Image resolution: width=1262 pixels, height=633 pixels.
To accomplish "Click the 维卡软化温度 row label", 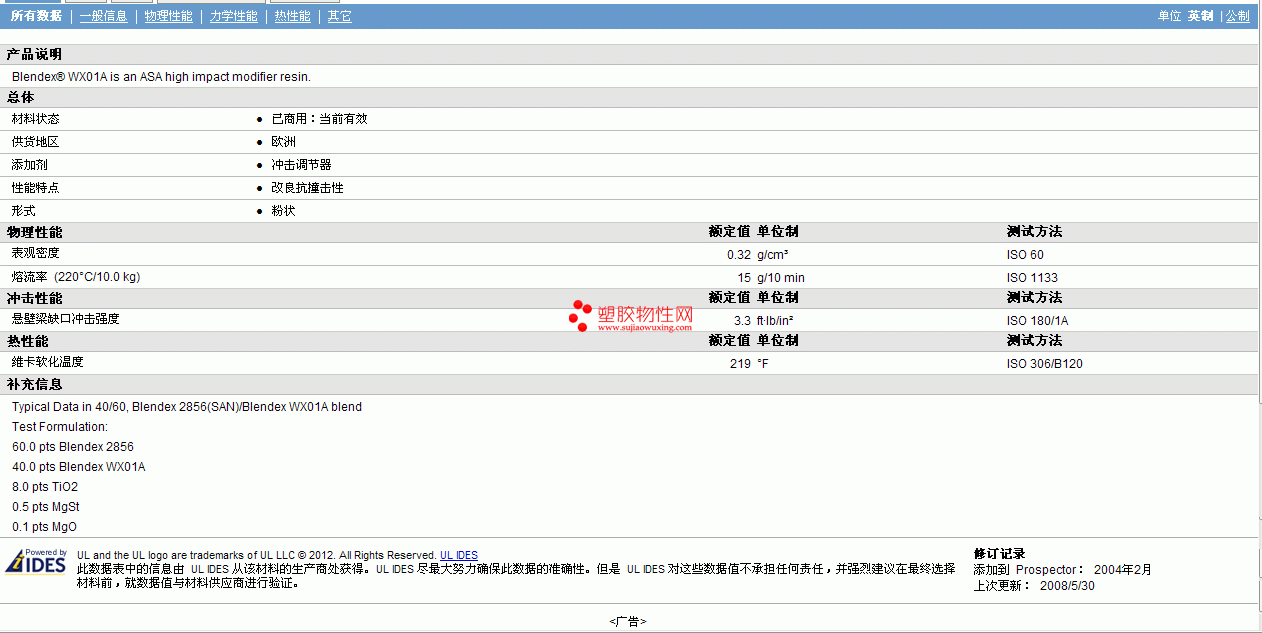I will click(47, 362).
